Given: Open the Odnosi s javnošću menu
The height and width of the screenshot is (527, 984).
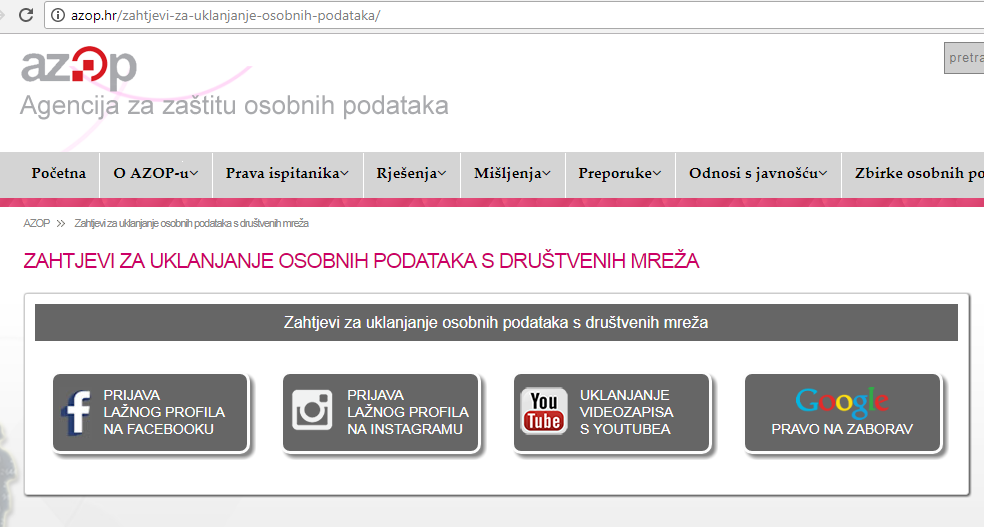Looking at the screenshot, I should click(758, 174).
